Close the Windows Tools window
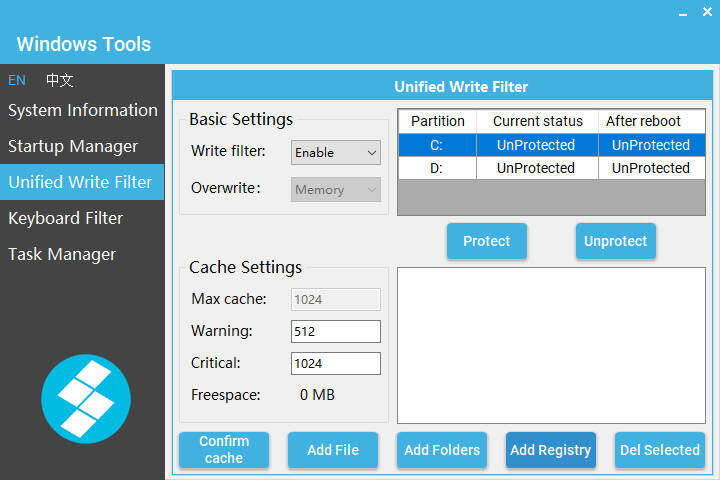720x480 pixels. pyautogui.click(x=707, y=11)
